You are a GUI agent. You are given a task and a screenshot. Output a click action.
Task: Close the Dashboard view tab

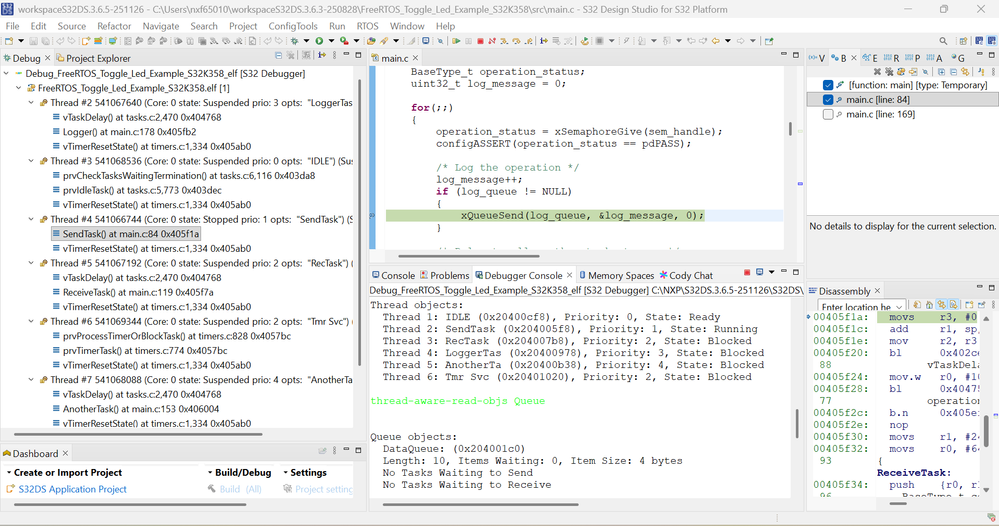point(65,453)
